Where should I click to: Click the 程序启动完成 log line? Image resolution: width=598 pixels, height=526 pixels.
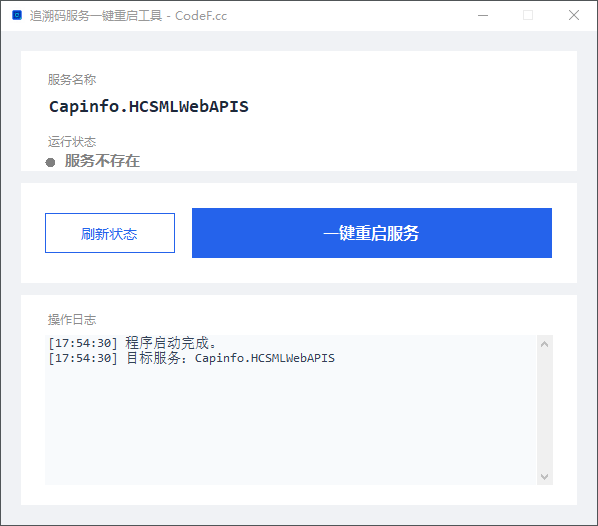click(132, 343)
